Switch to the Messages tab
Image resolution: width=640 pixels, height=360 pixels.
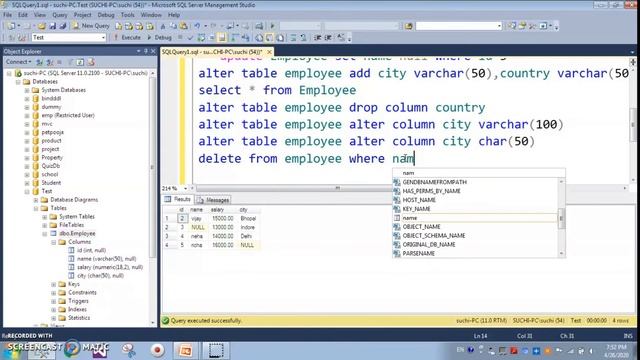tap(213, 200)
